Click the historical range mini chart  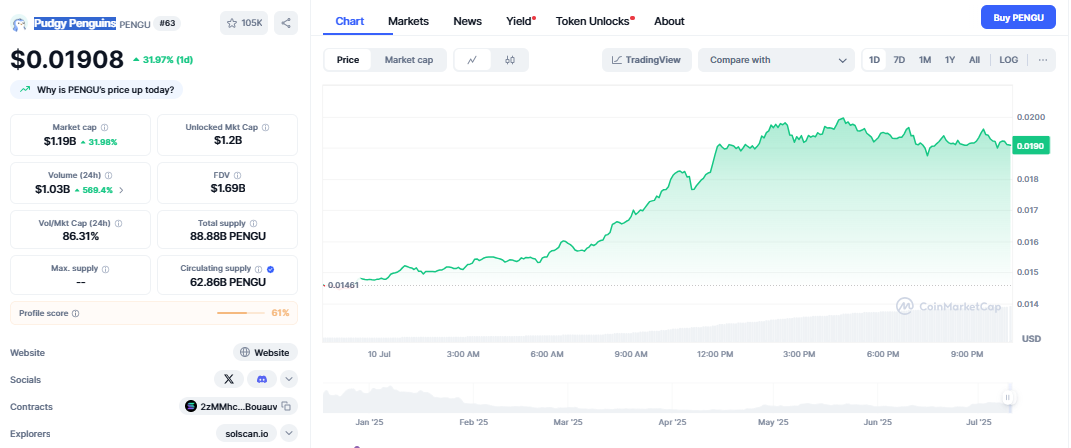(667, 398)
